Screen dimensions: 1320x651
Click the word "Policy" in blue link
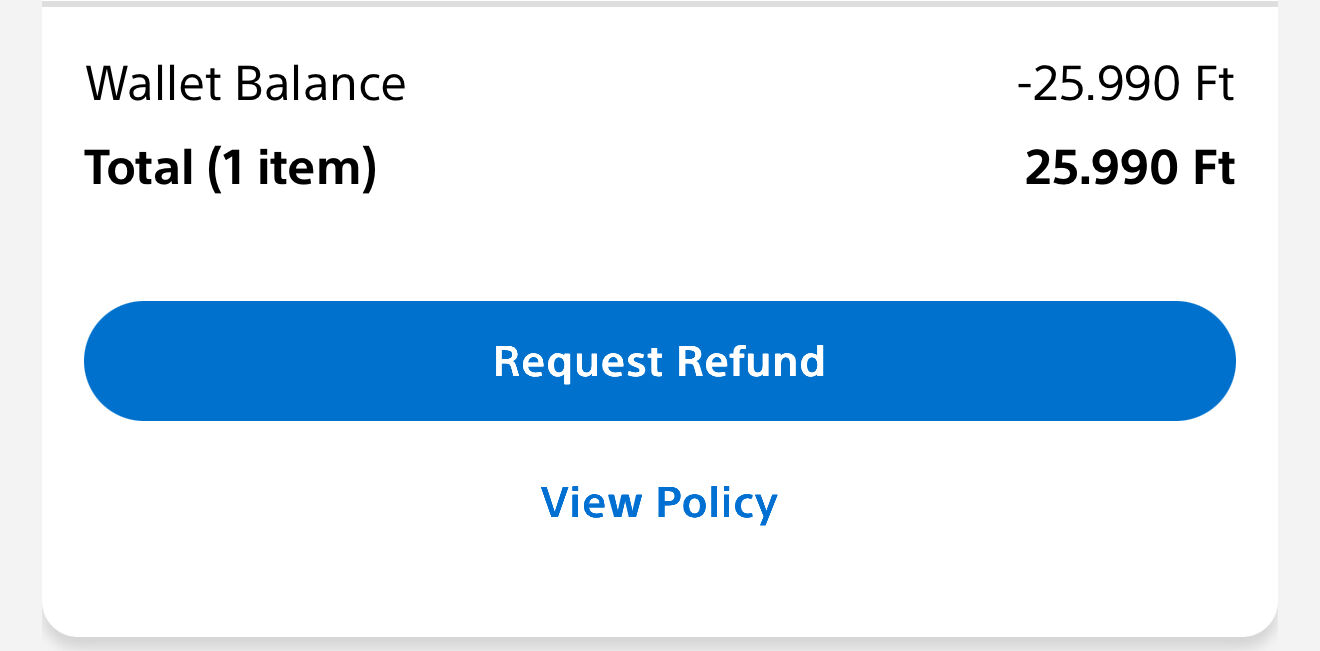717,503
